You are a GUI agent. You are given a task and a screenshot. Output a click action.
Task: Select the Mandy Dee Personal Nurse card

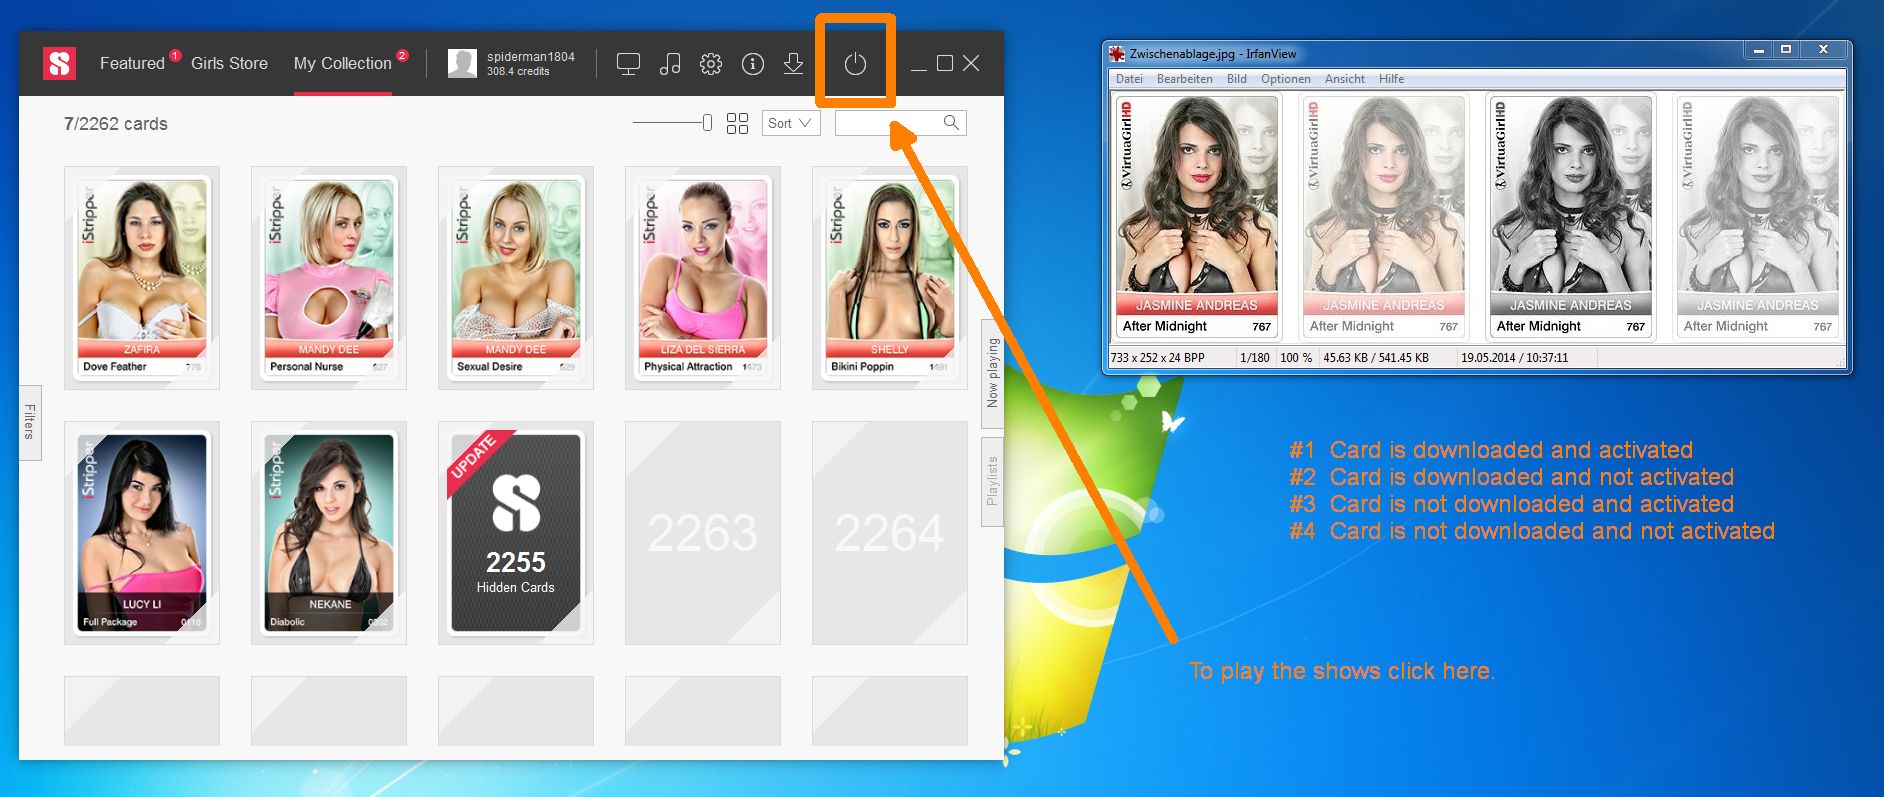coord(329,278)
